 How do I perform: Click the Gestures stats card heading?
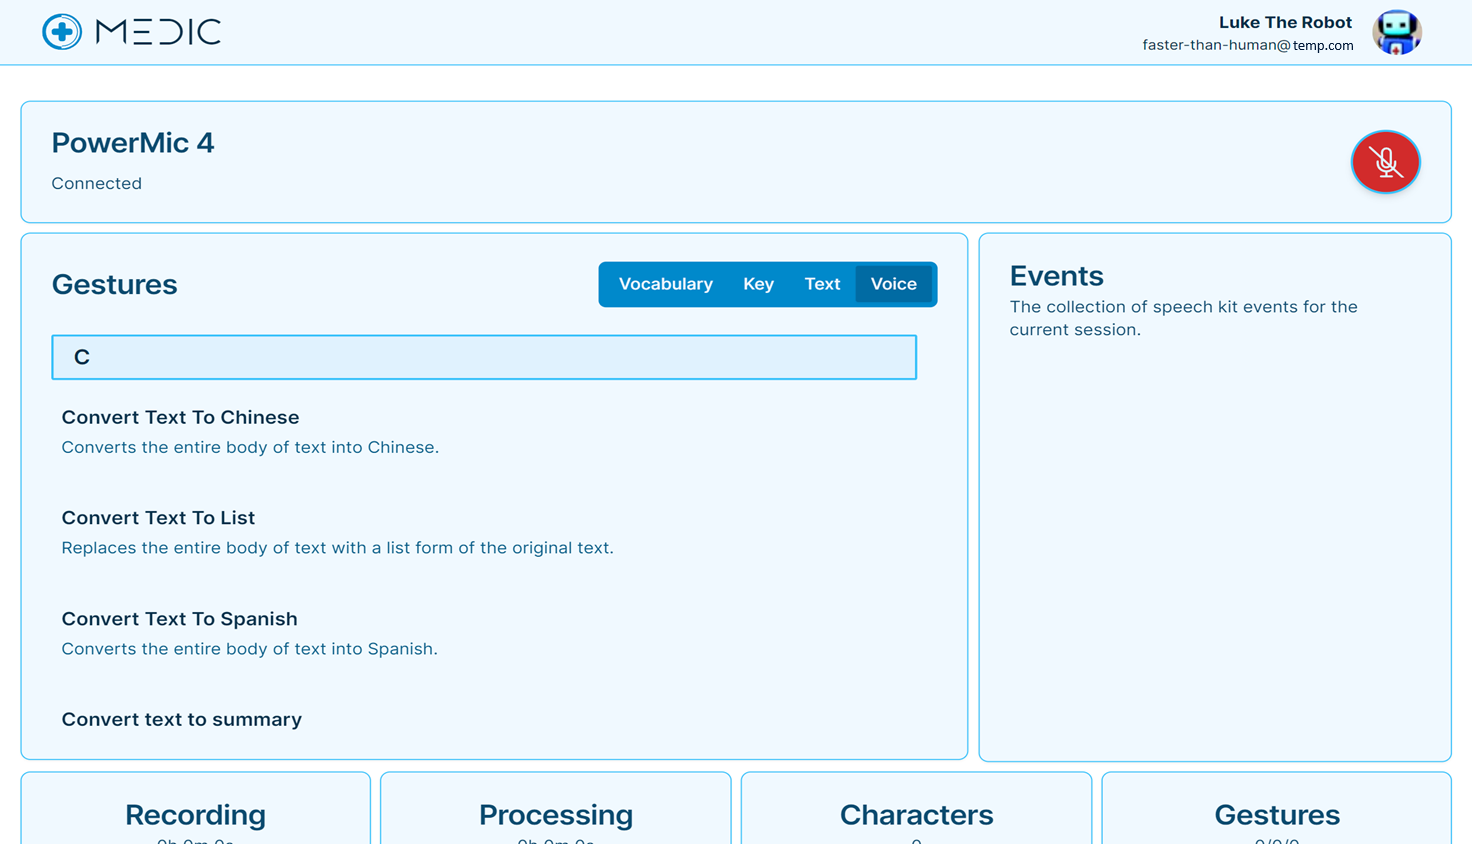click(x=1277, y=815)
